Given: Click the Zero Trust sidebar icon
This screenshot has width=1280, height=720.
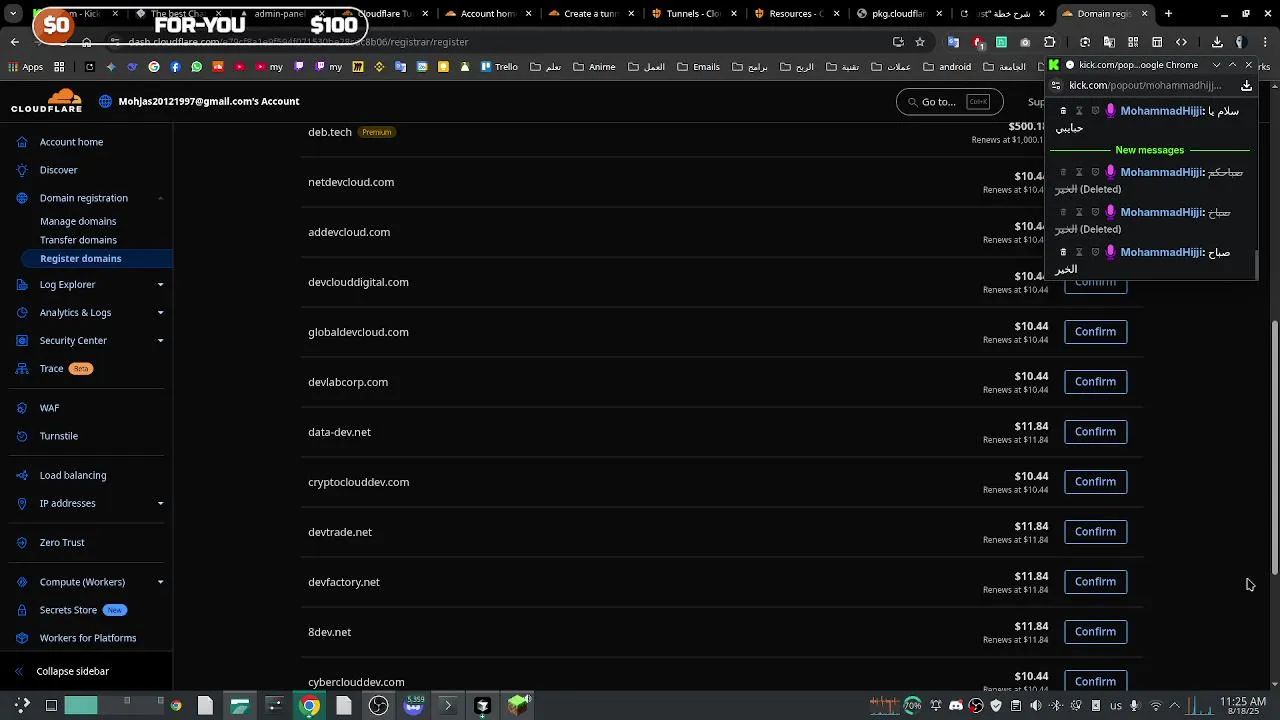Looking at the screenshot, I should (x=22, y=542).
